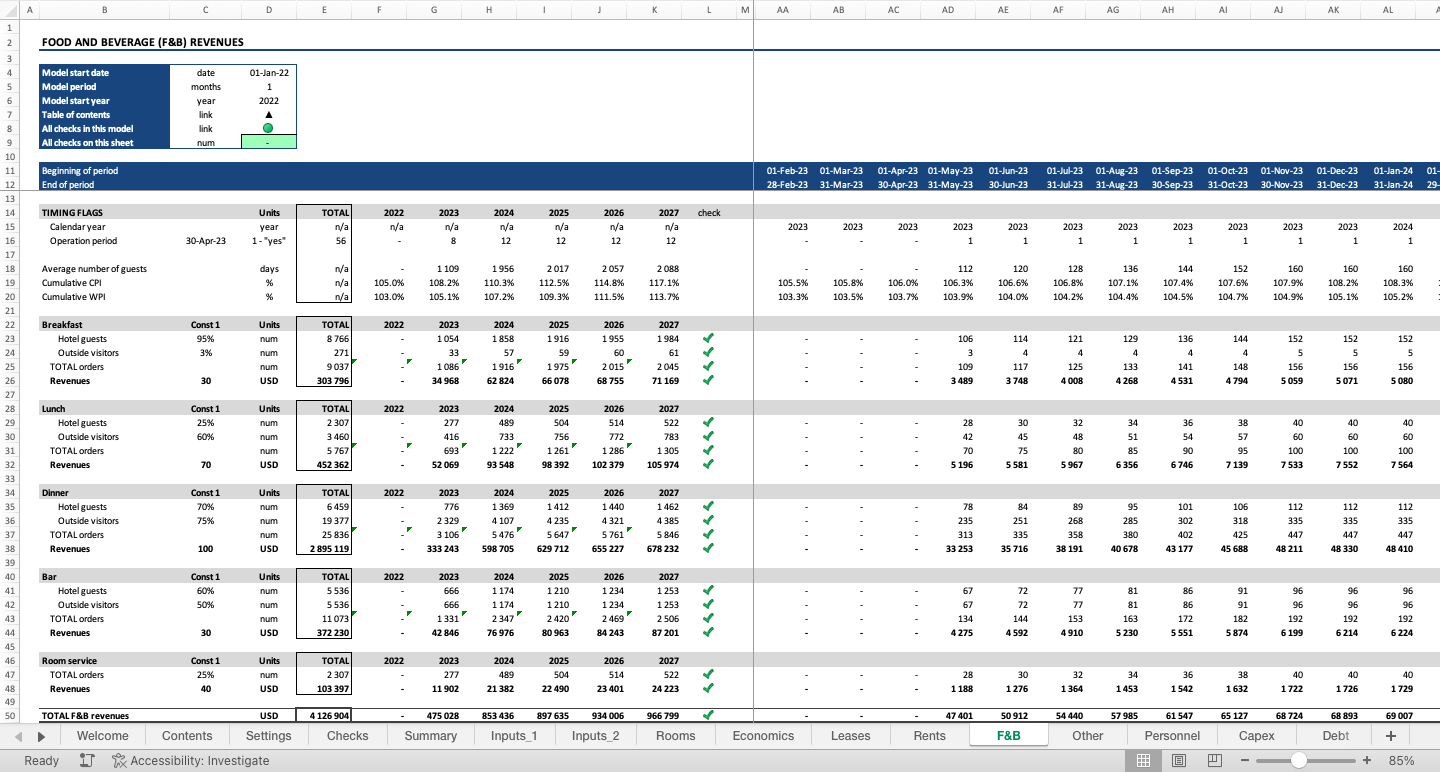Click the zoom out minus icon
Screen dimensions: 1440x772
point(1245,761)
